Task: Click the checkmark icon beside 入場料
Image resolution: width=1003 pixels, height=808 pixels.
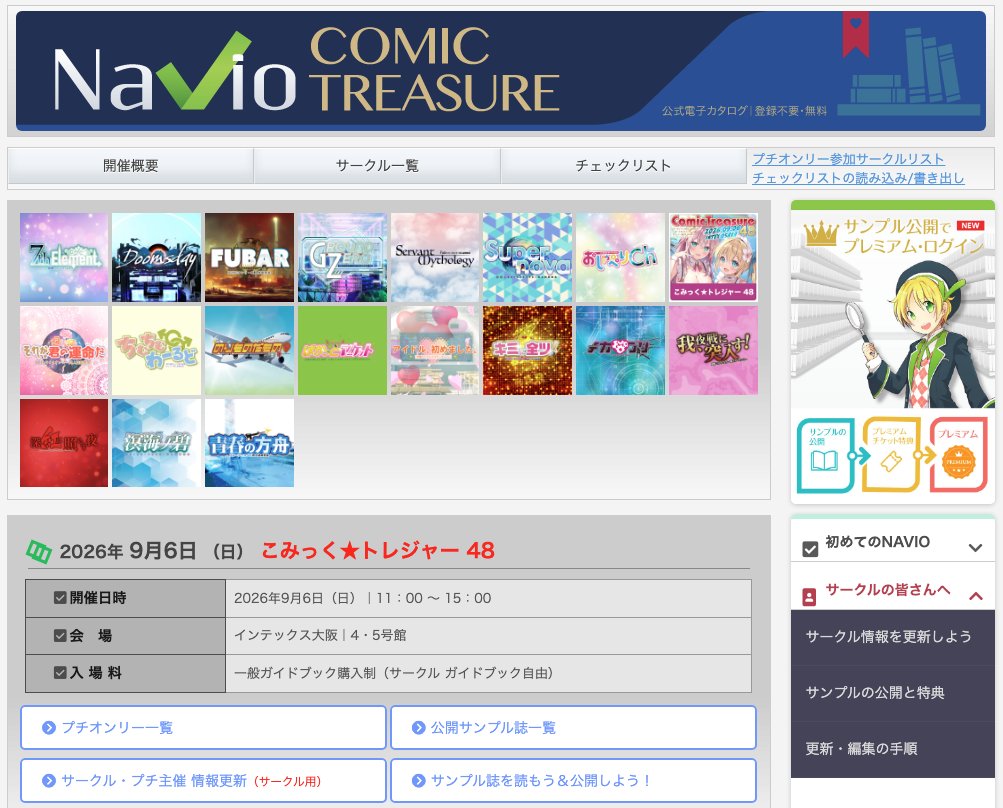Action: coord(60,673)
